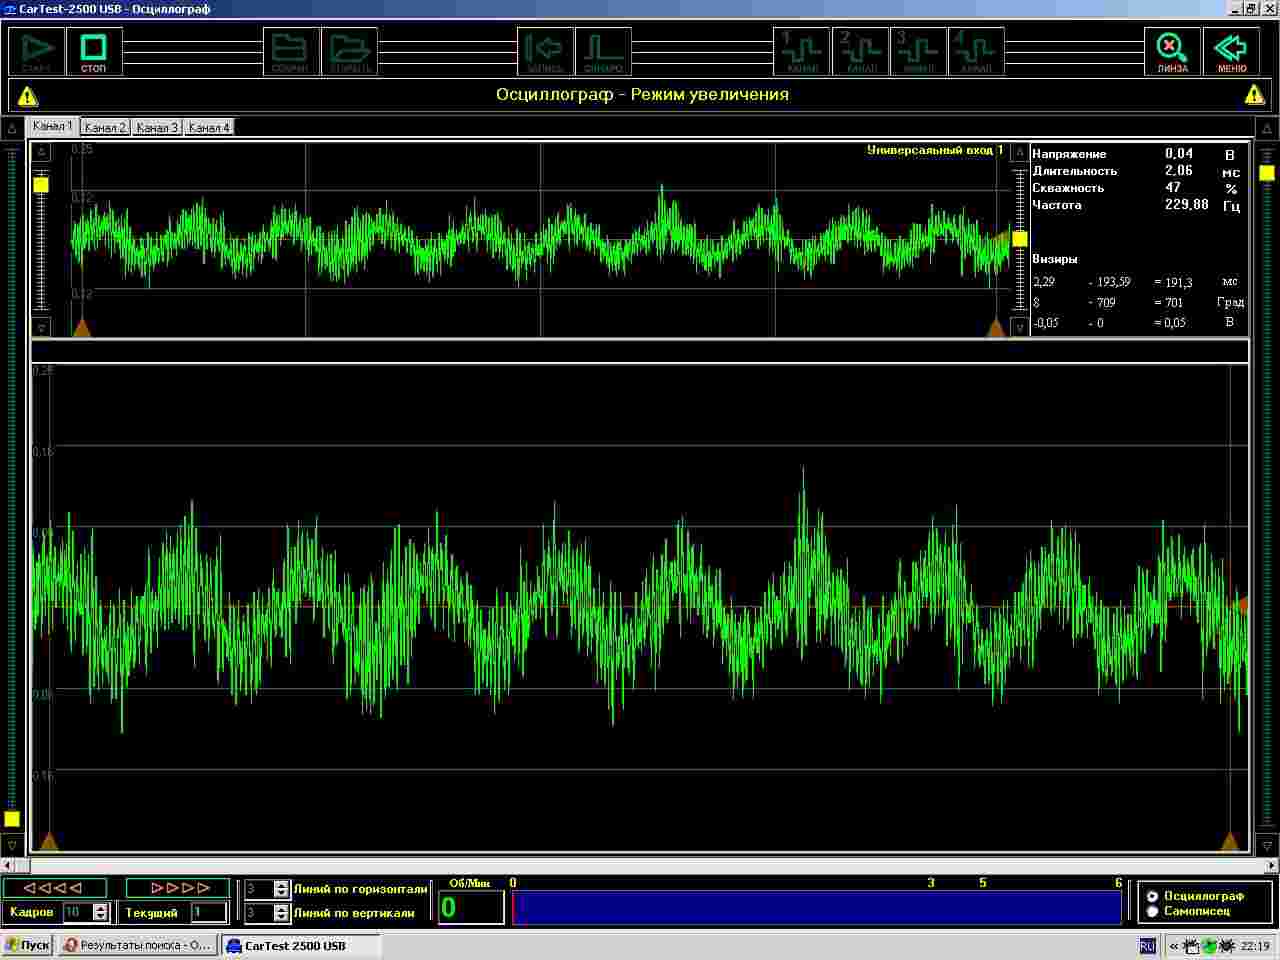The height and width of the screenshot is (960, 1280).
Task: Switch to the Канал 1 tab
Action: pyautogui.click(x=53, y=126)
